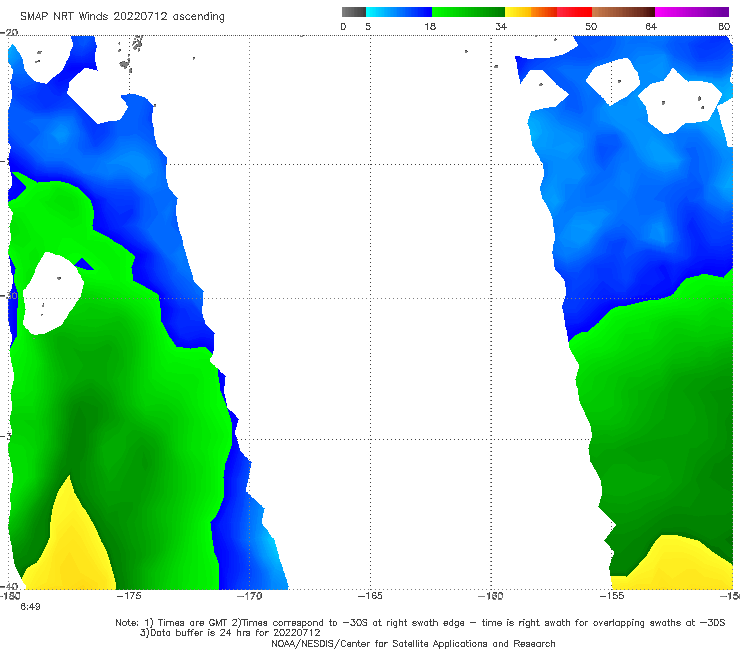Click the brown 50-64 segment of the color bar
This screenshot has height=650, width=740.
tap(623, 12)
